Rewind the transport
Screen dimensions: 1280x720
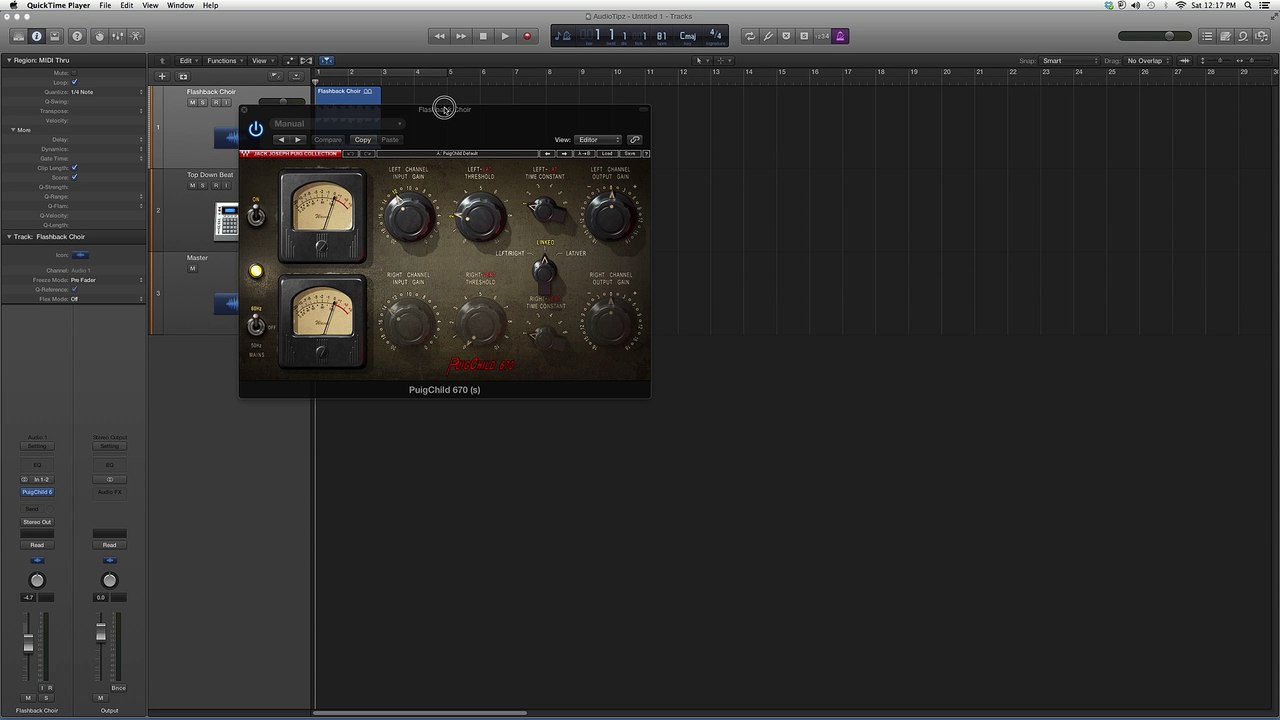(439, 36)
